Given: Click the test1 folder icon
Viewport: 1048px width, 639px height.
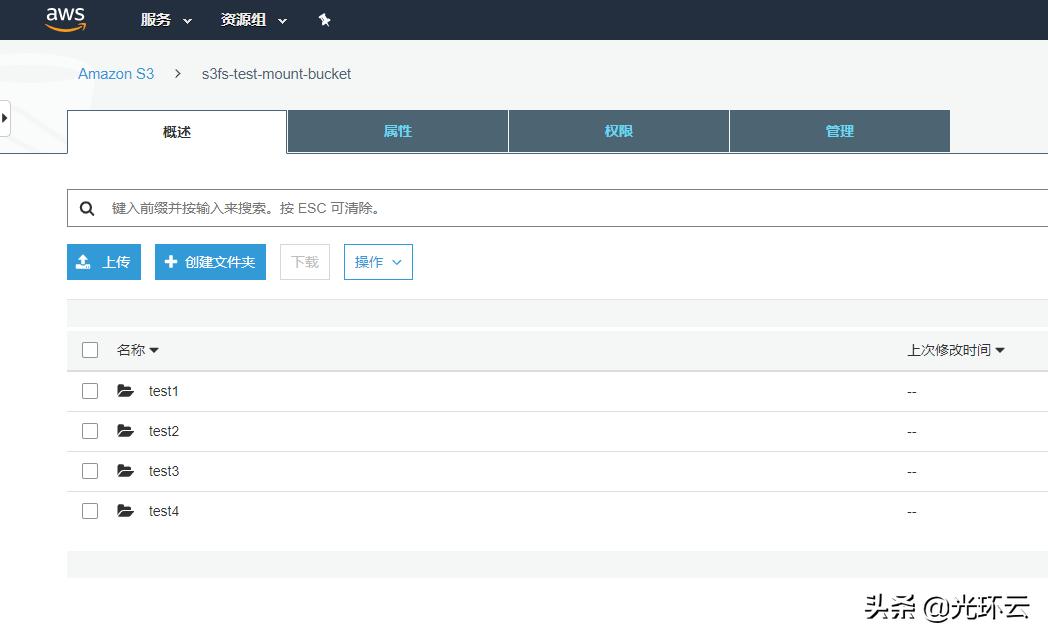Looking at the screenshot, I should 125,391.
